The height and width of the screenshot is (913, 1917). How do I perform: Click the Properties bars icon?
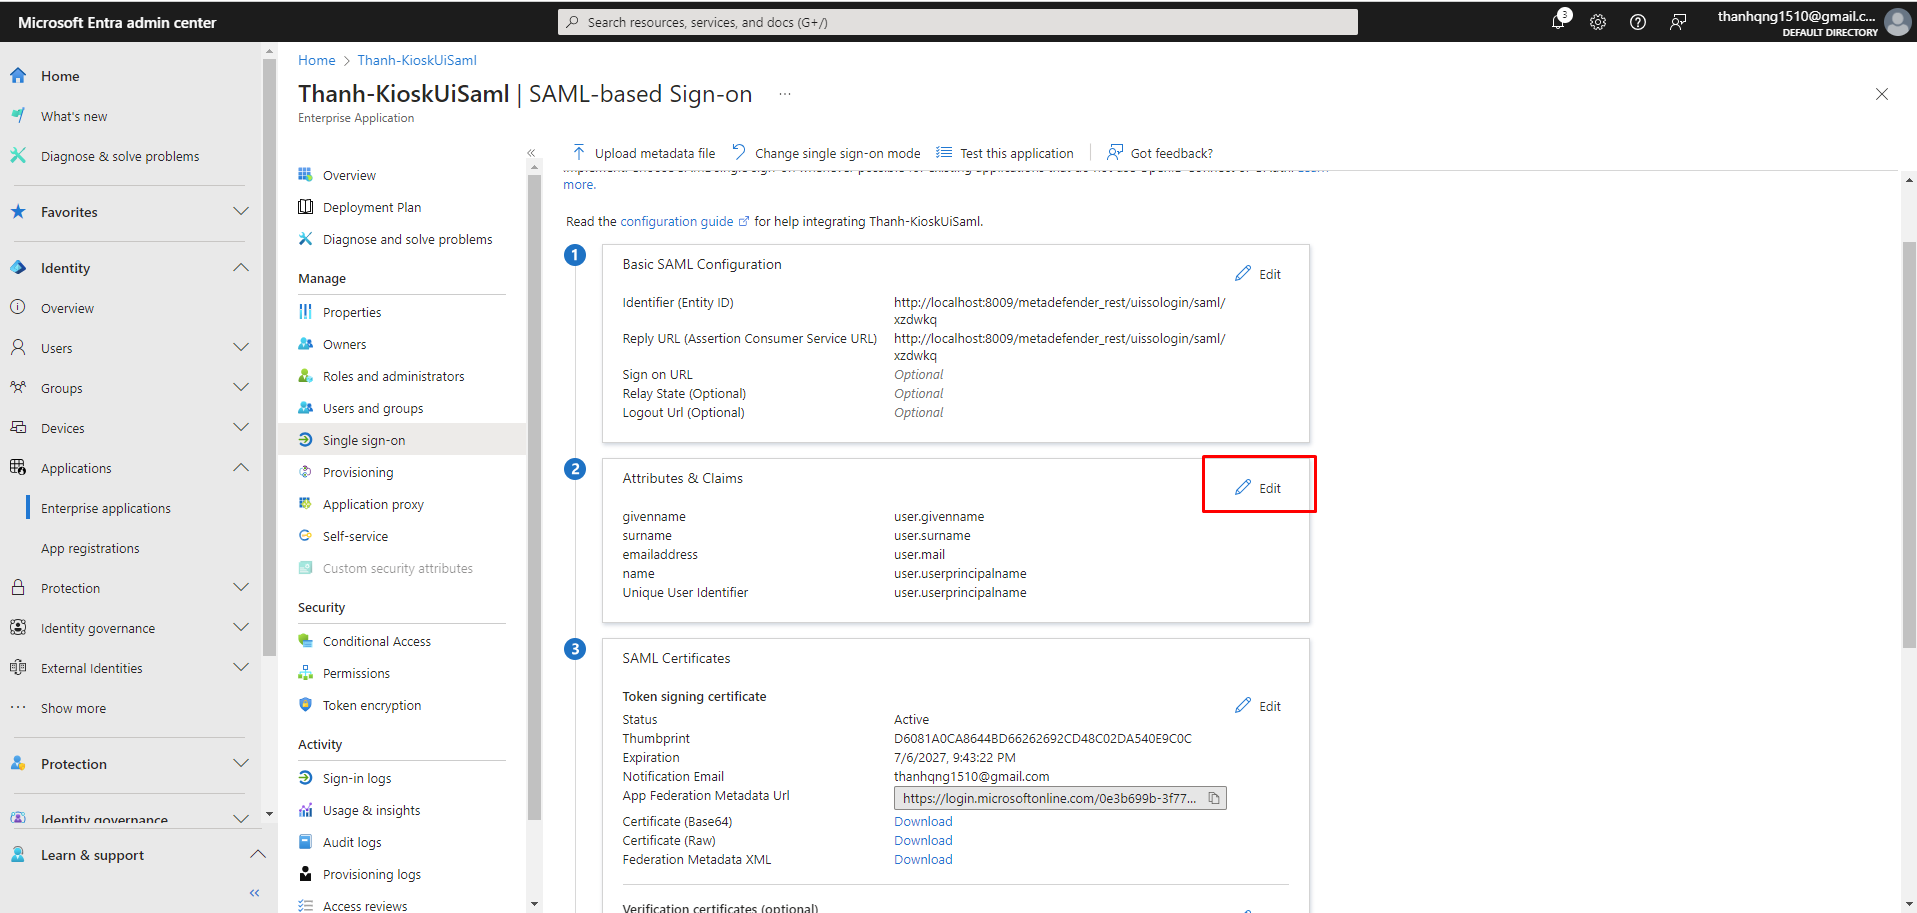click(305, 312)
